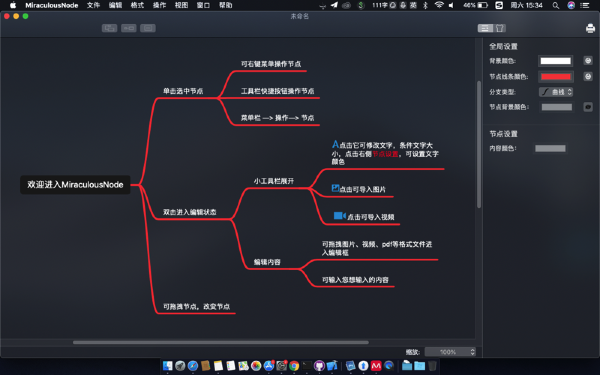This screenshot has height=375, width=600.
Task: Open the MiraculousNode application menu
Action: (x=52, y=5)
